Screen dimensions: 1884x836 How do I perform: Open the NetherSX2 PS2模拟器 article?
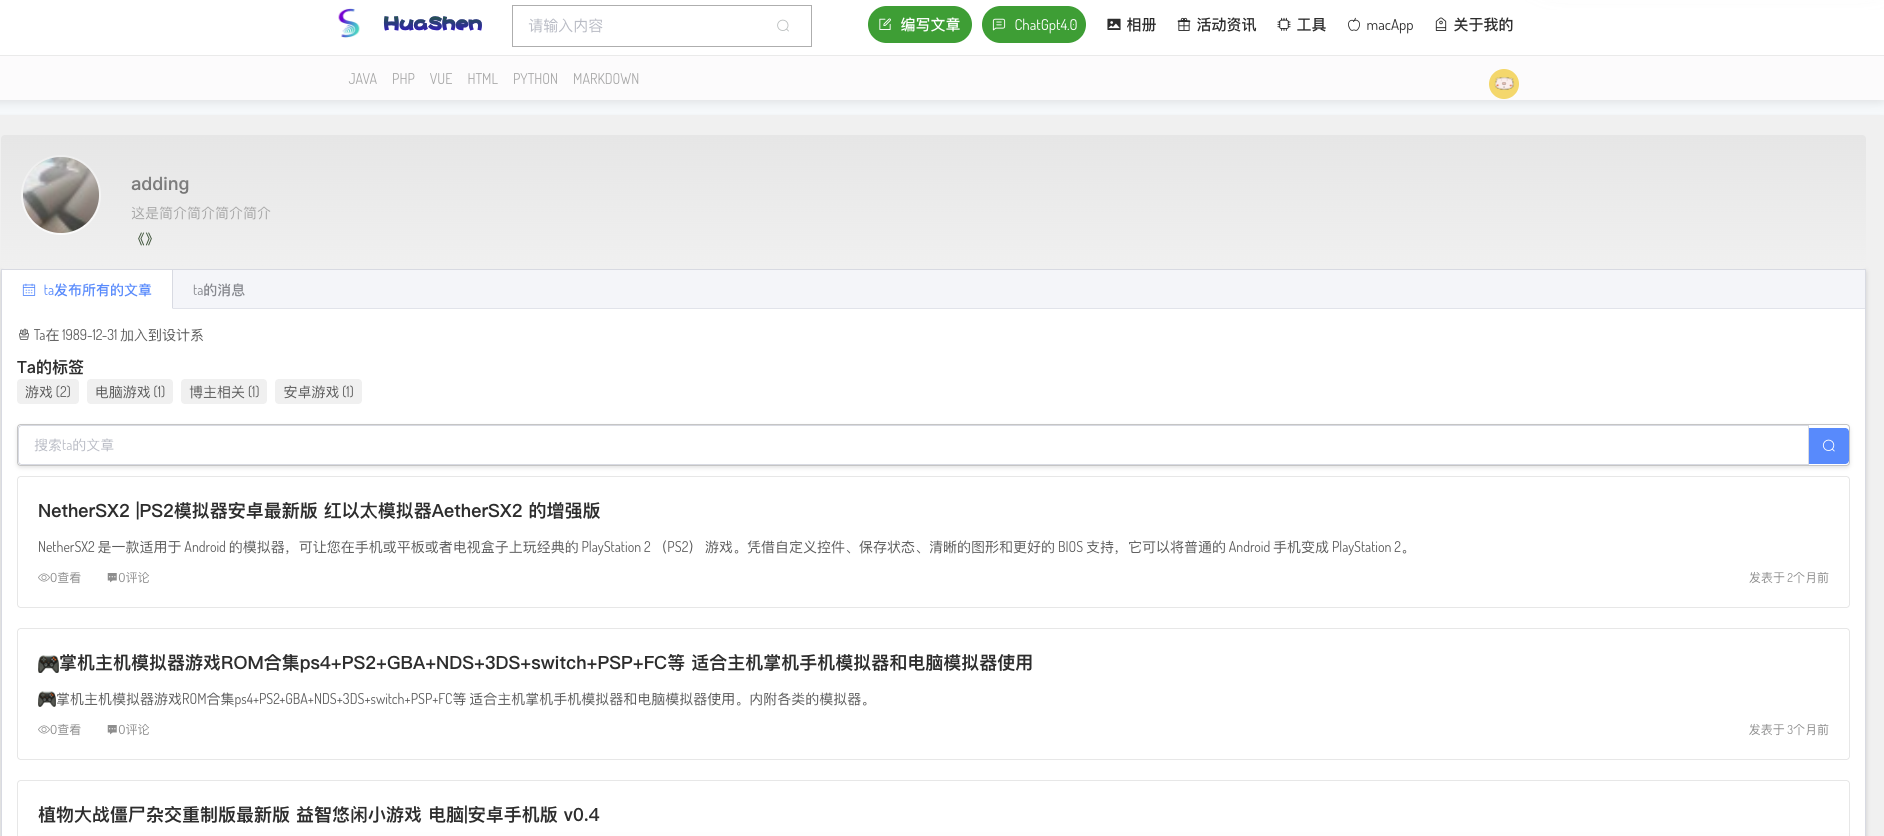coord(319,511)
